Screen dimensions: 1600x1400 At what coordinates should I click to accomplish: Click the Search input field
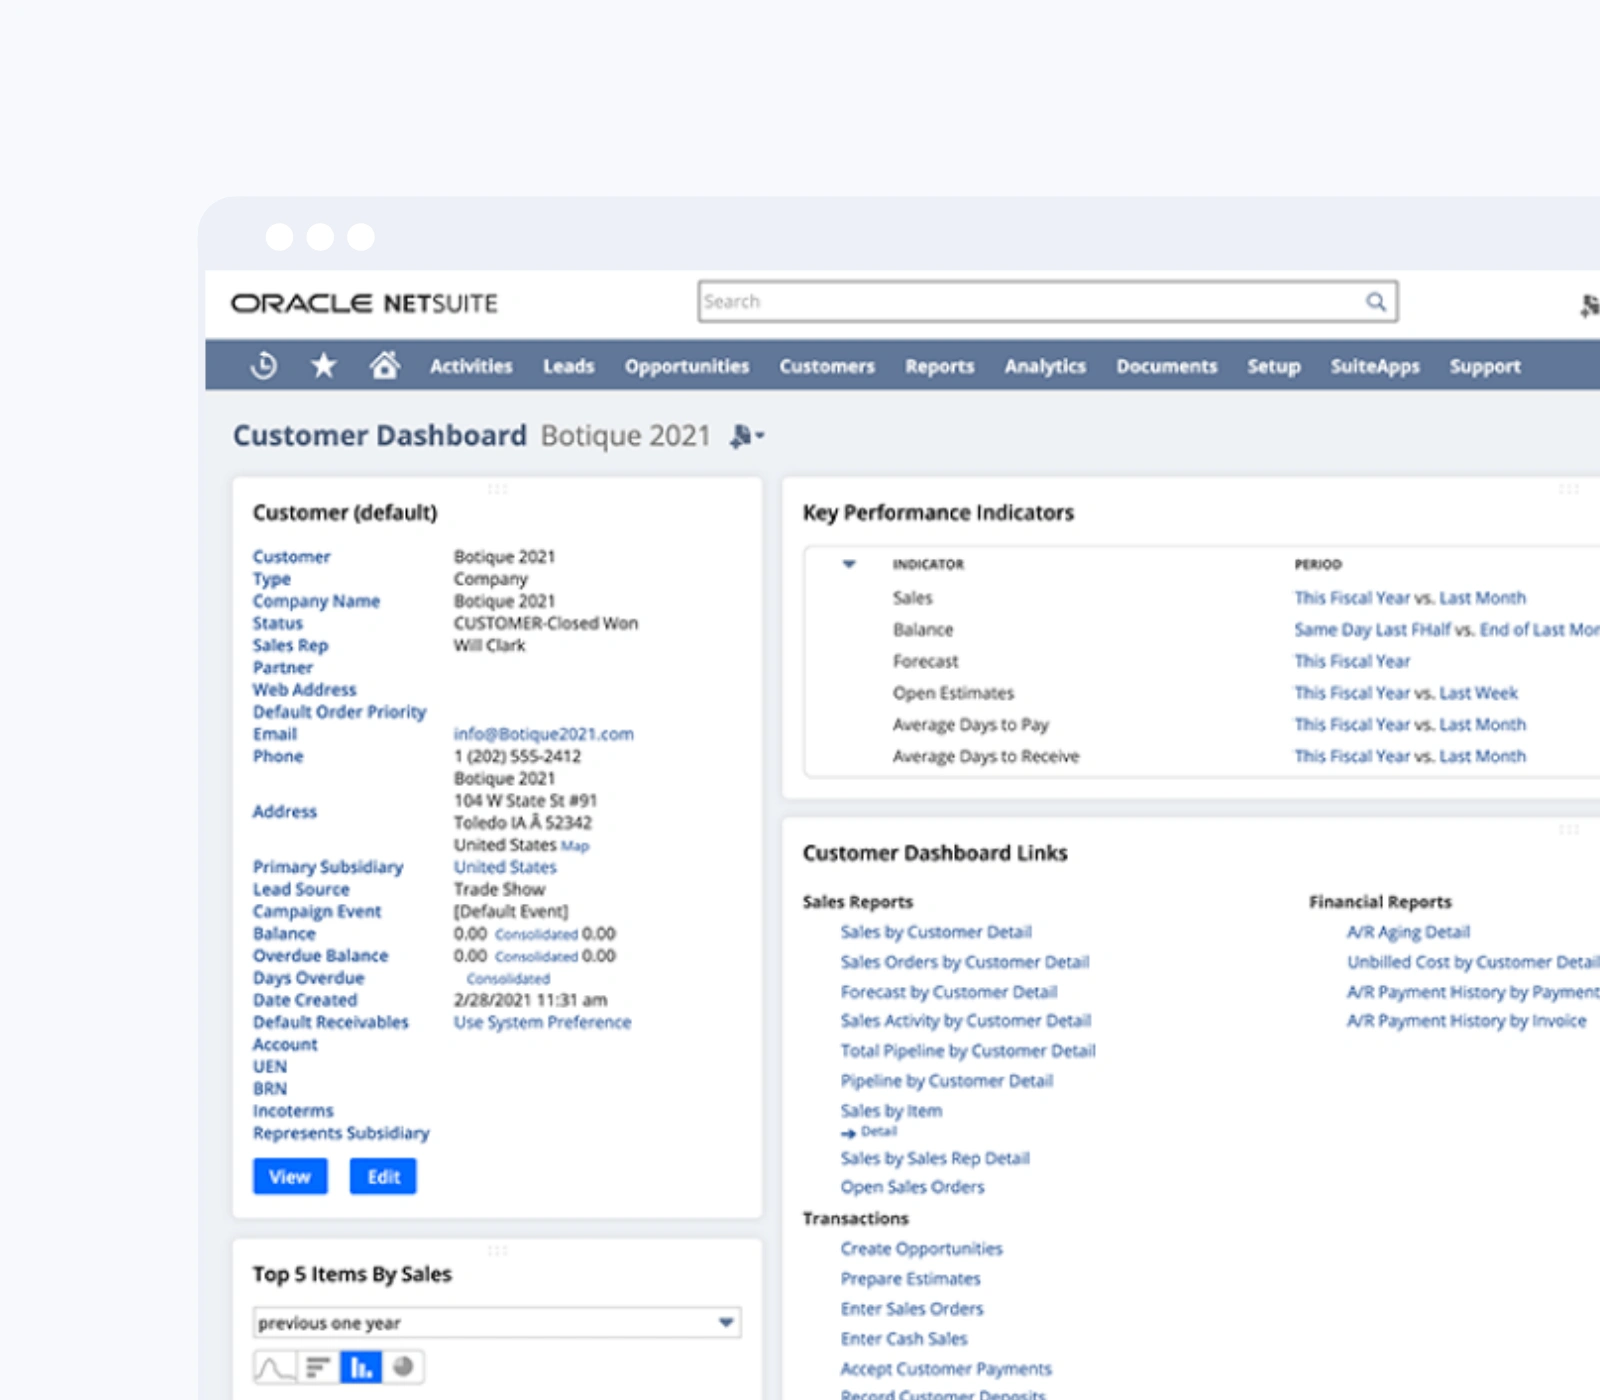click(x=1047, y=301)
